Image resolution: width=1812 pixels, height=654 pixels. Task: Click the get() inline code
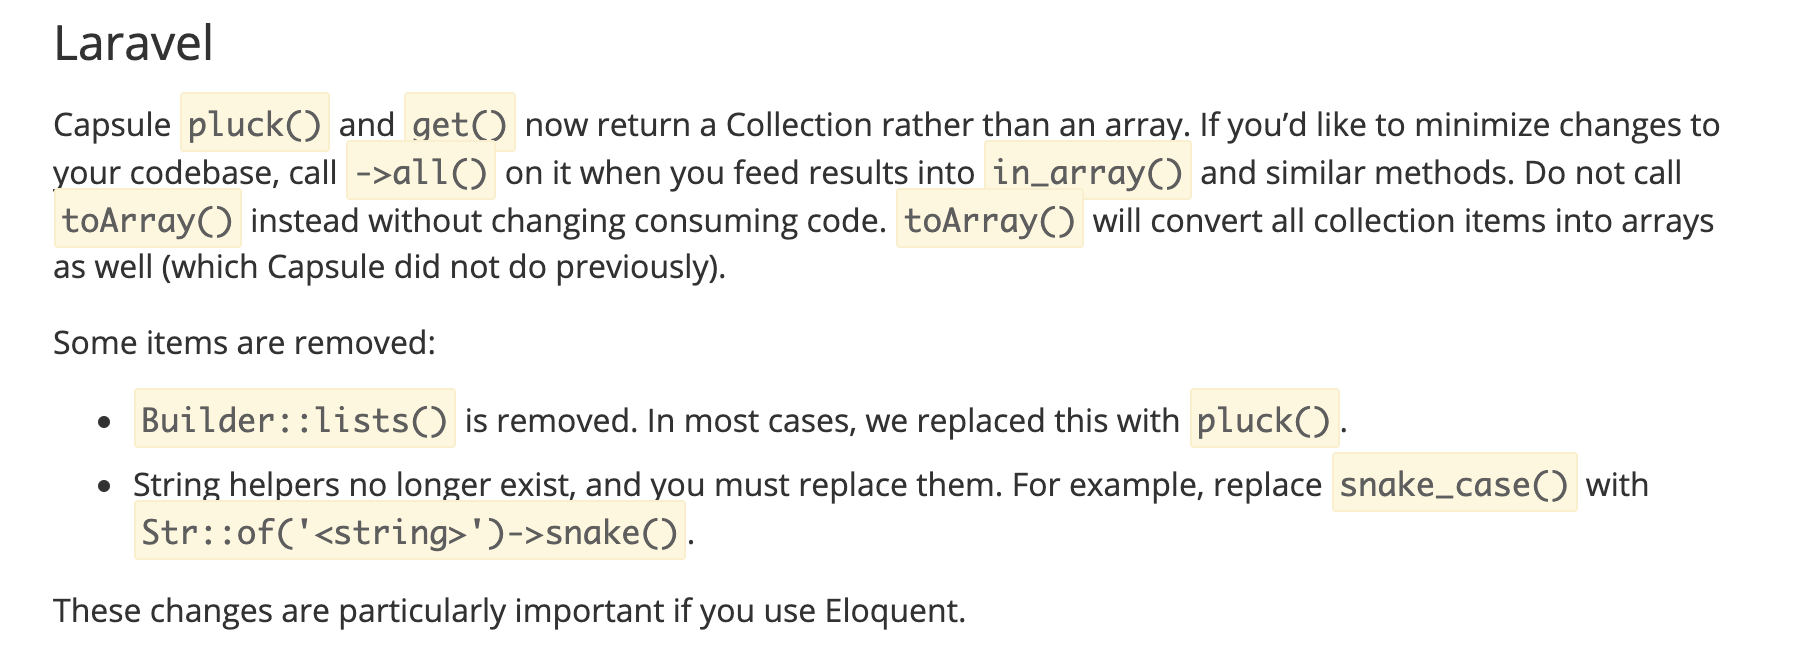459,124
